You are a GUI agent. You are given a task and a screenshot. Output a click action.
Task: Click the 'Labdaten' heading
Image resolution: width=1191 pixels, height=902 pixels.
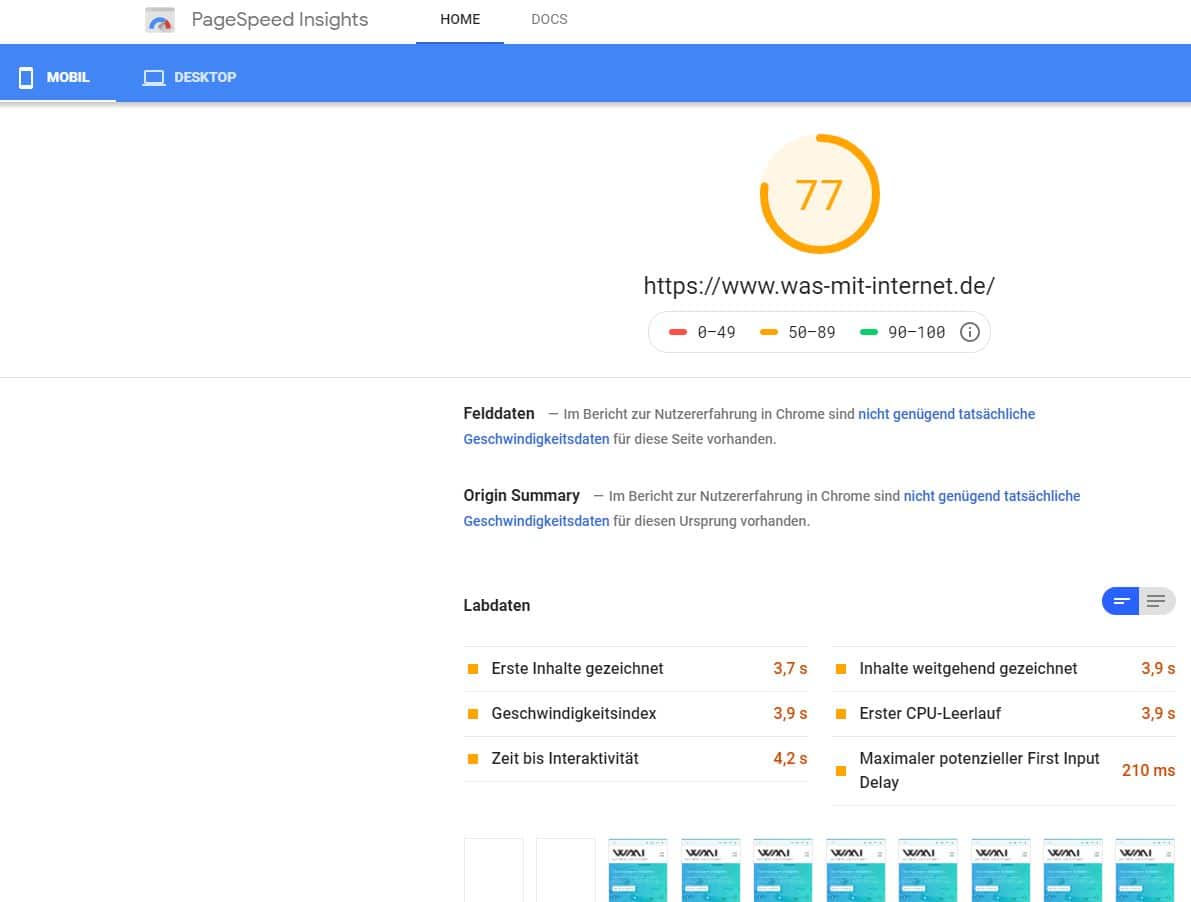pos(497,605)
